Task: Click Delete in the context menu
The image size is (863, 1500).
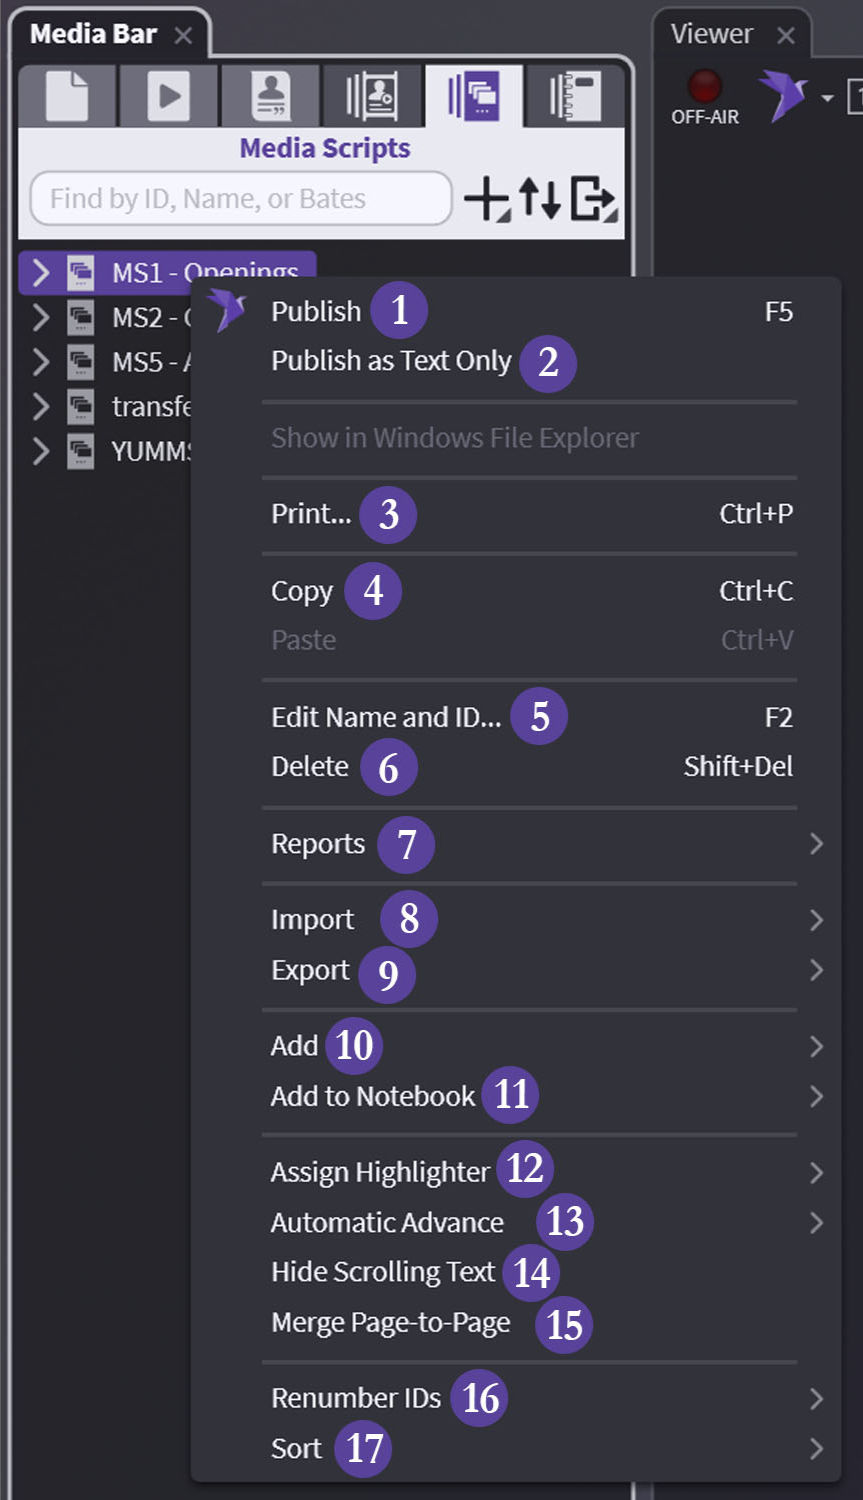Action: [310, 767]
